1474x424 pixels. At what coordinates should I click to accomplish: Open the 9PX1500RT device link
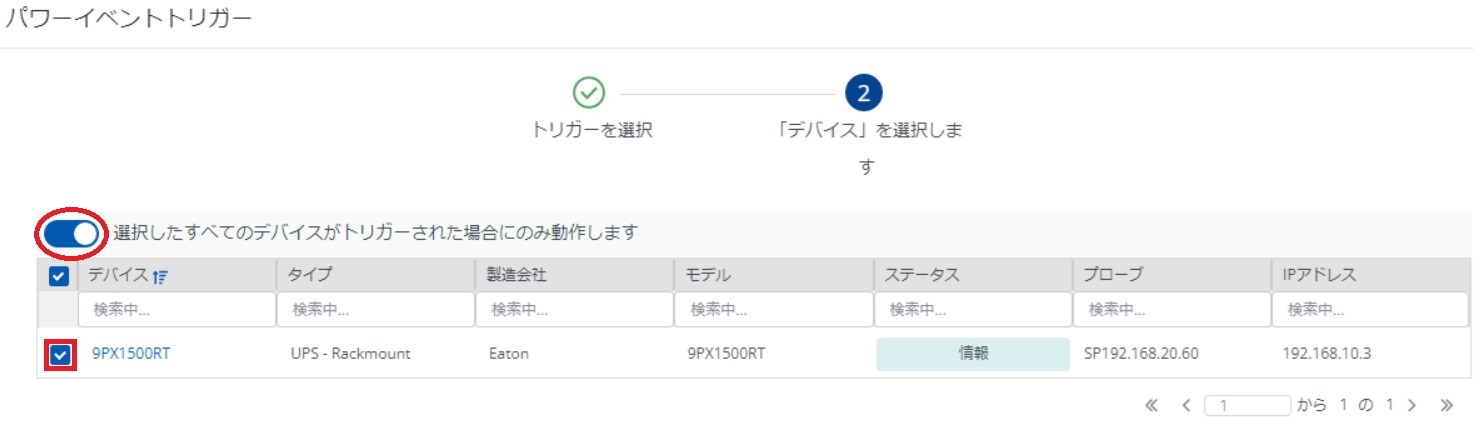(131, 353)
